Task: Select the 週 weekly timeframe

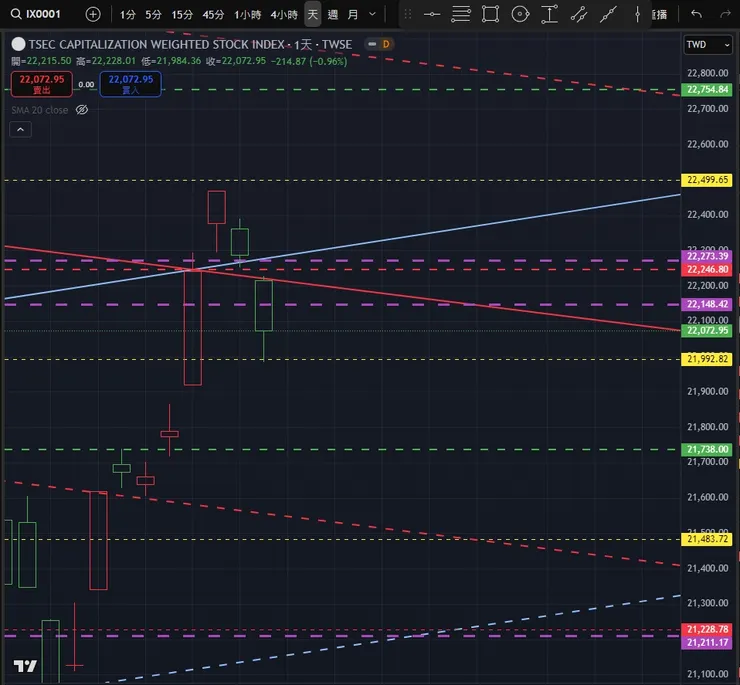Action: coord(333,15)
